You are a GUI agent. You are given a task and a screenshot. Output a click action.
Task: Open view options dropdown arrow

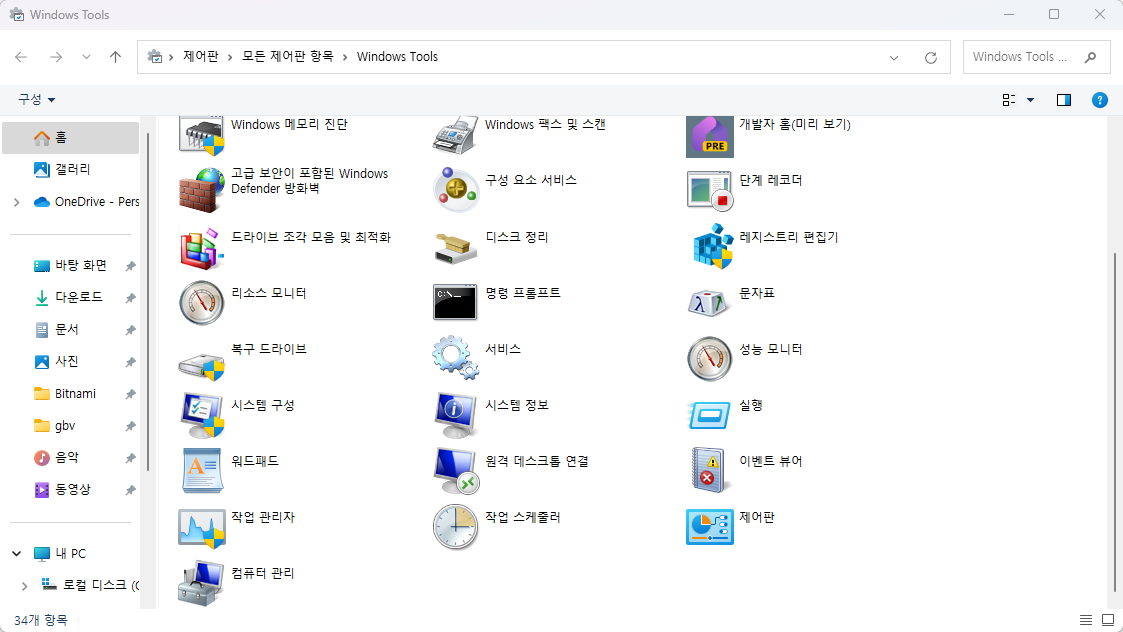[x=1031, y=100]
